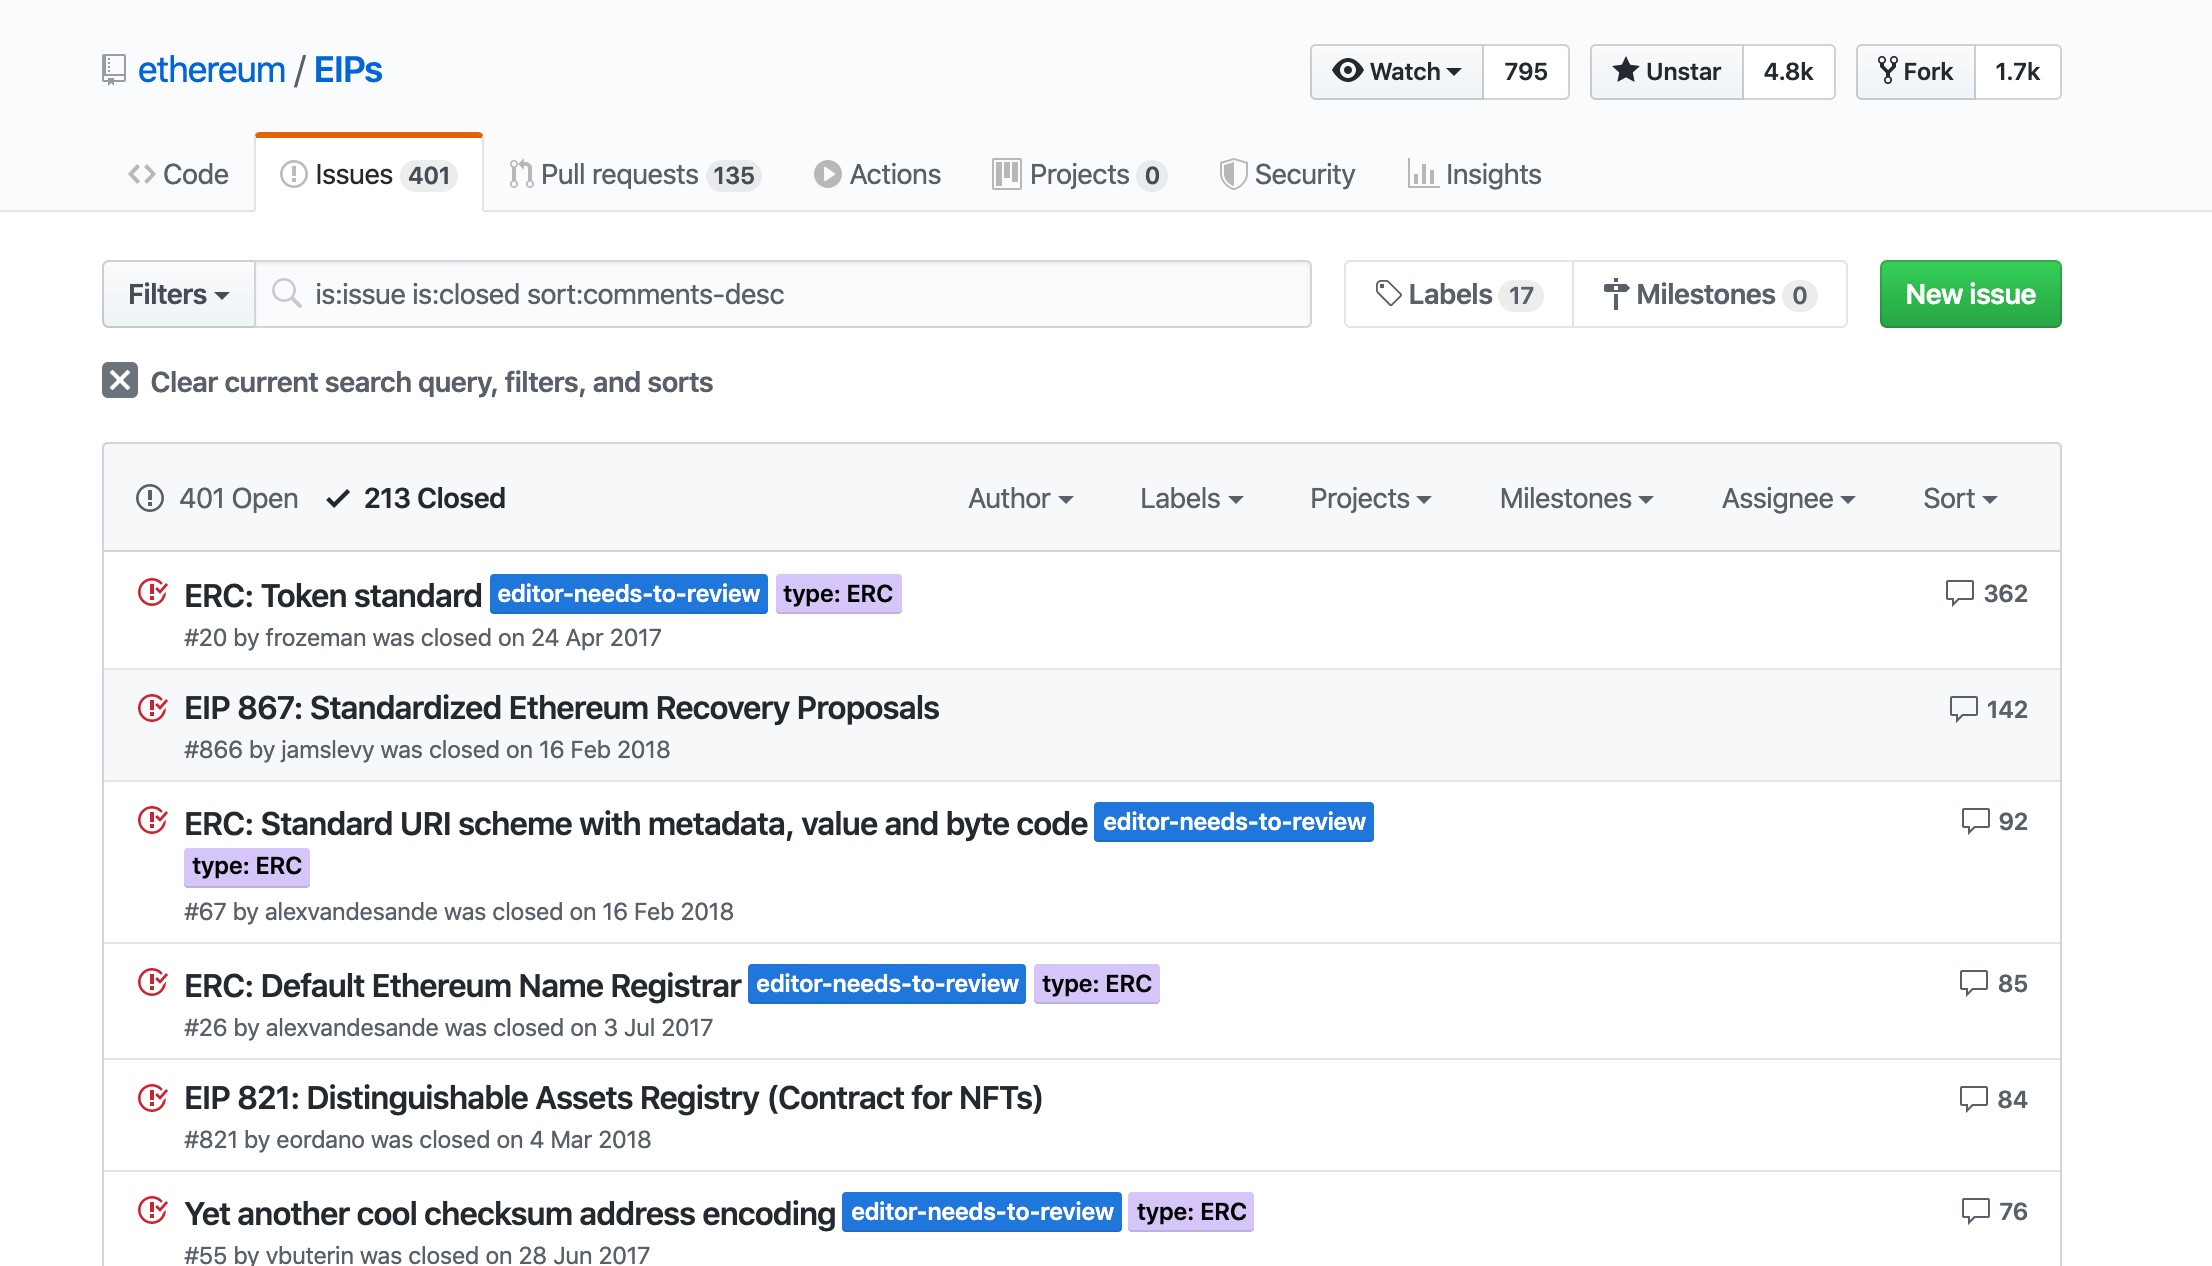
Task: Open 'ERC: Default Ethereum Name Registrar' issue
Action: [x=463, y=986]
